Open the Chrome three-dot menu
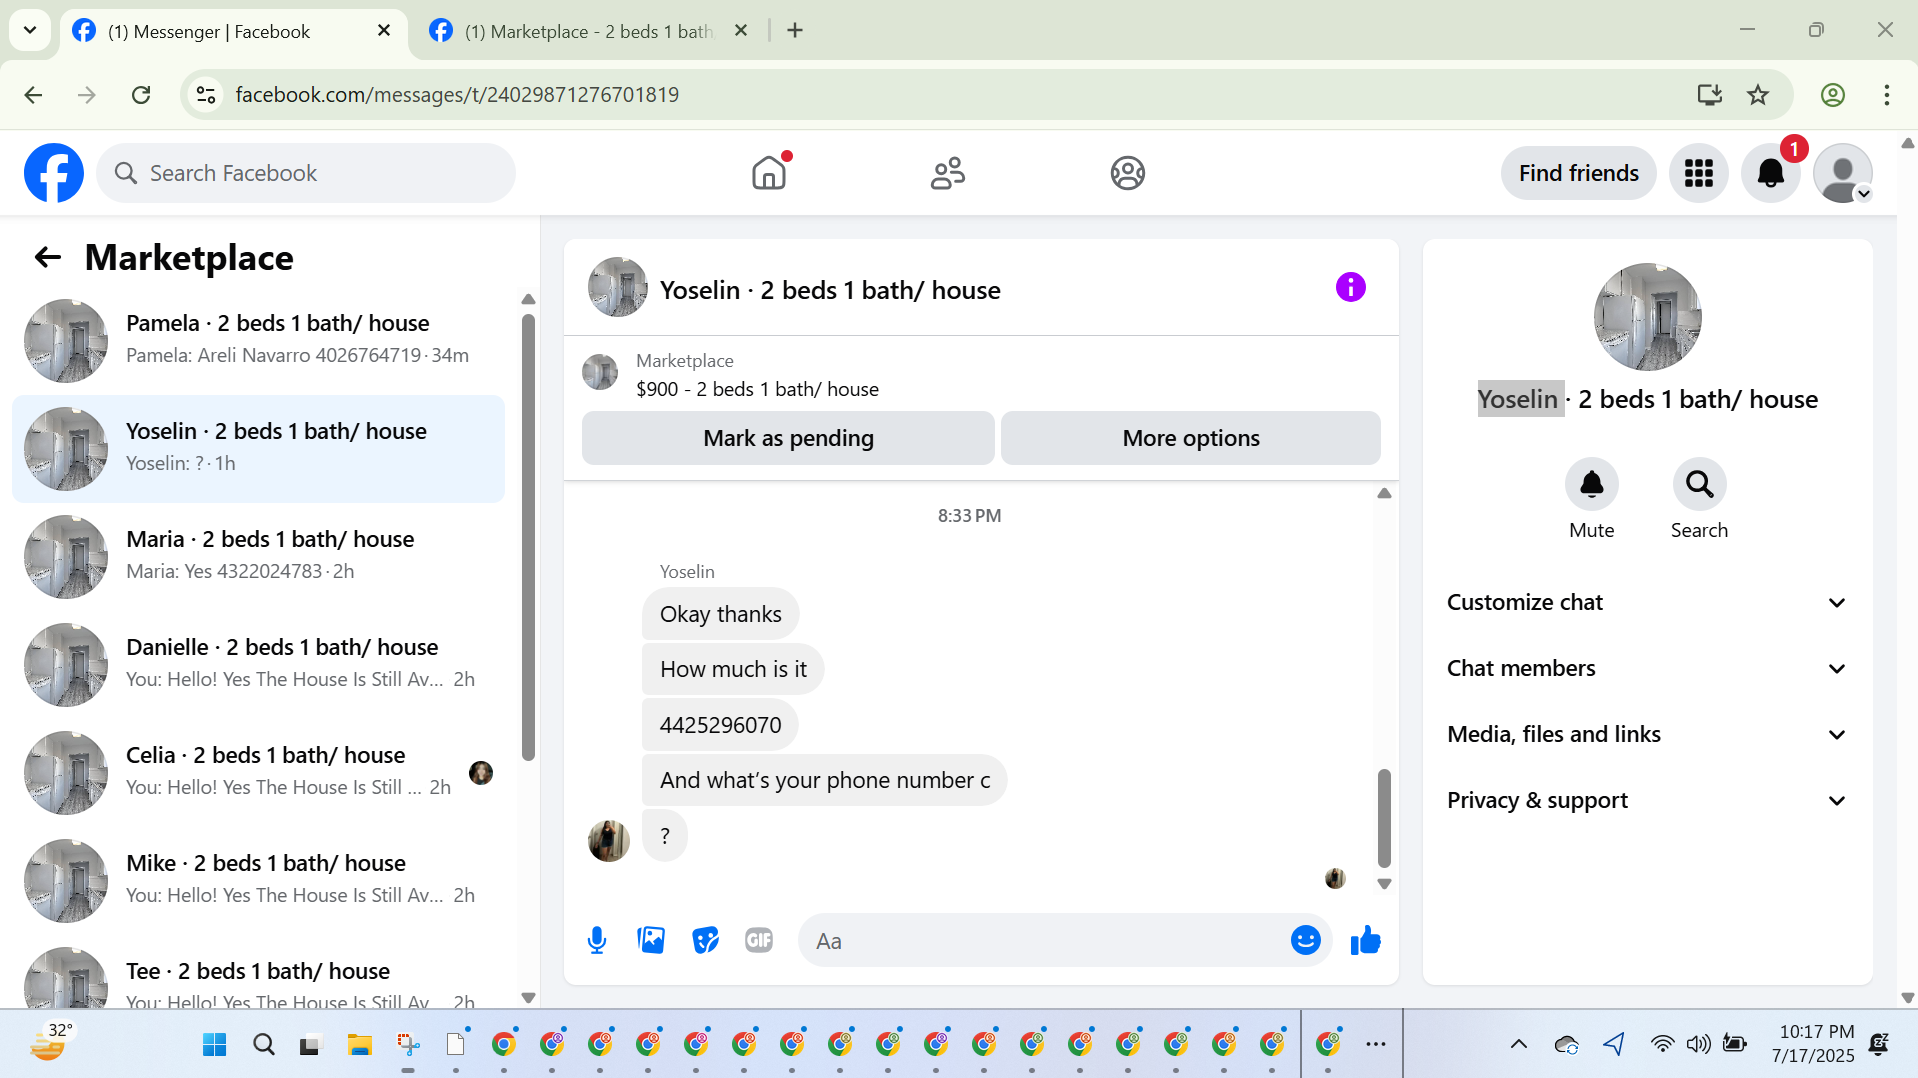Viewport: 1918px width, 1078px height. 1887,95
